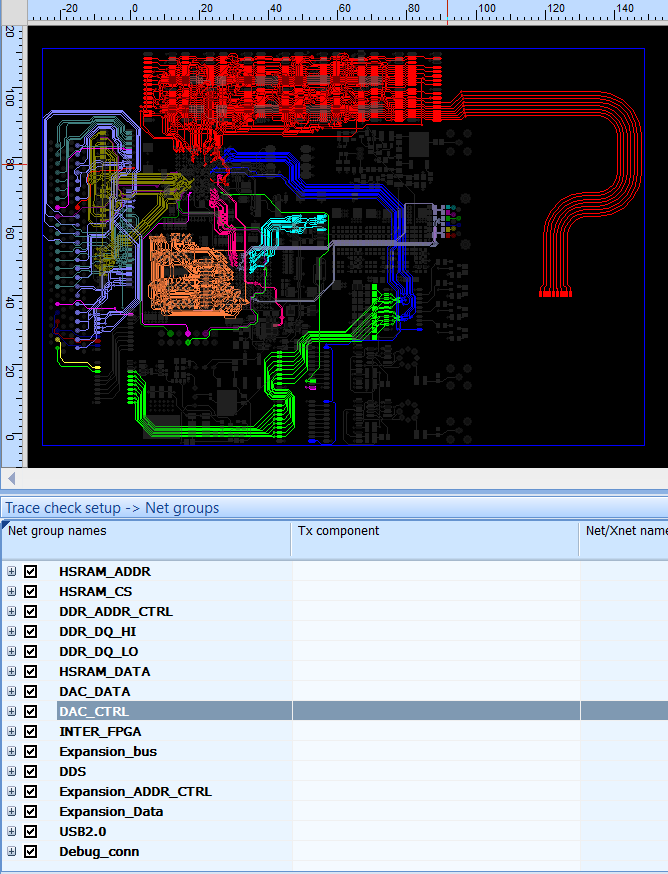The width and height of the screenshot is (668, 874).
Task: Toggle the Debug_conn checkbox
Action: click(30, 852)
